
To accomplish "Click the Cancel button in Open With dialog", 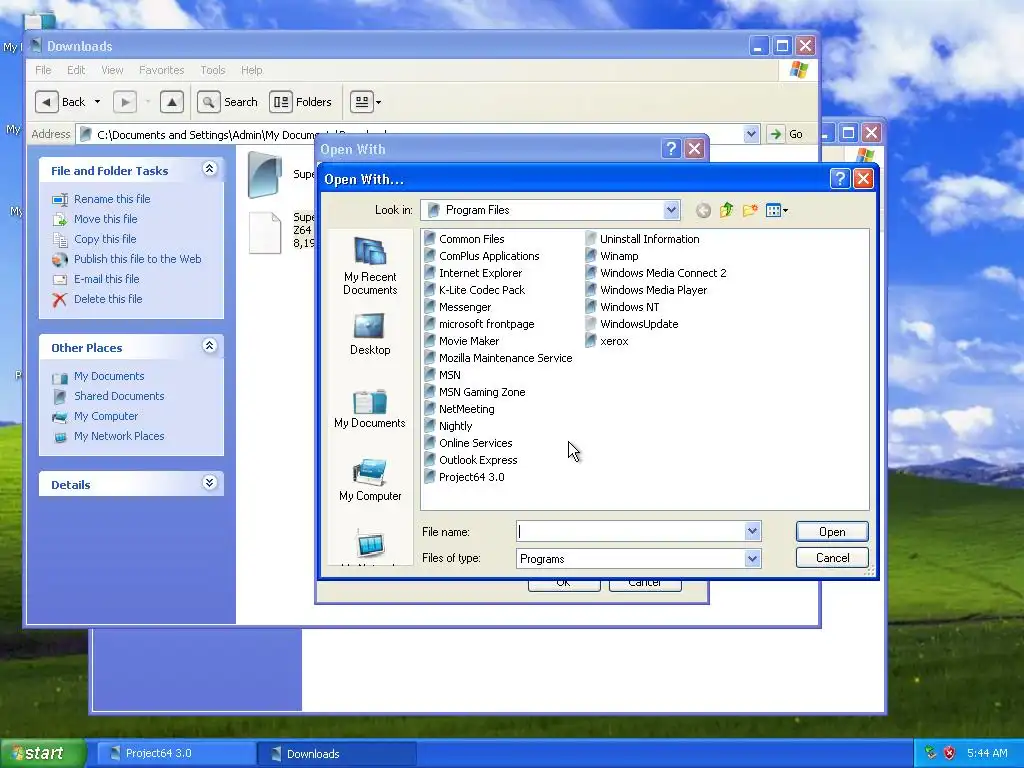I will click(832, 558).
